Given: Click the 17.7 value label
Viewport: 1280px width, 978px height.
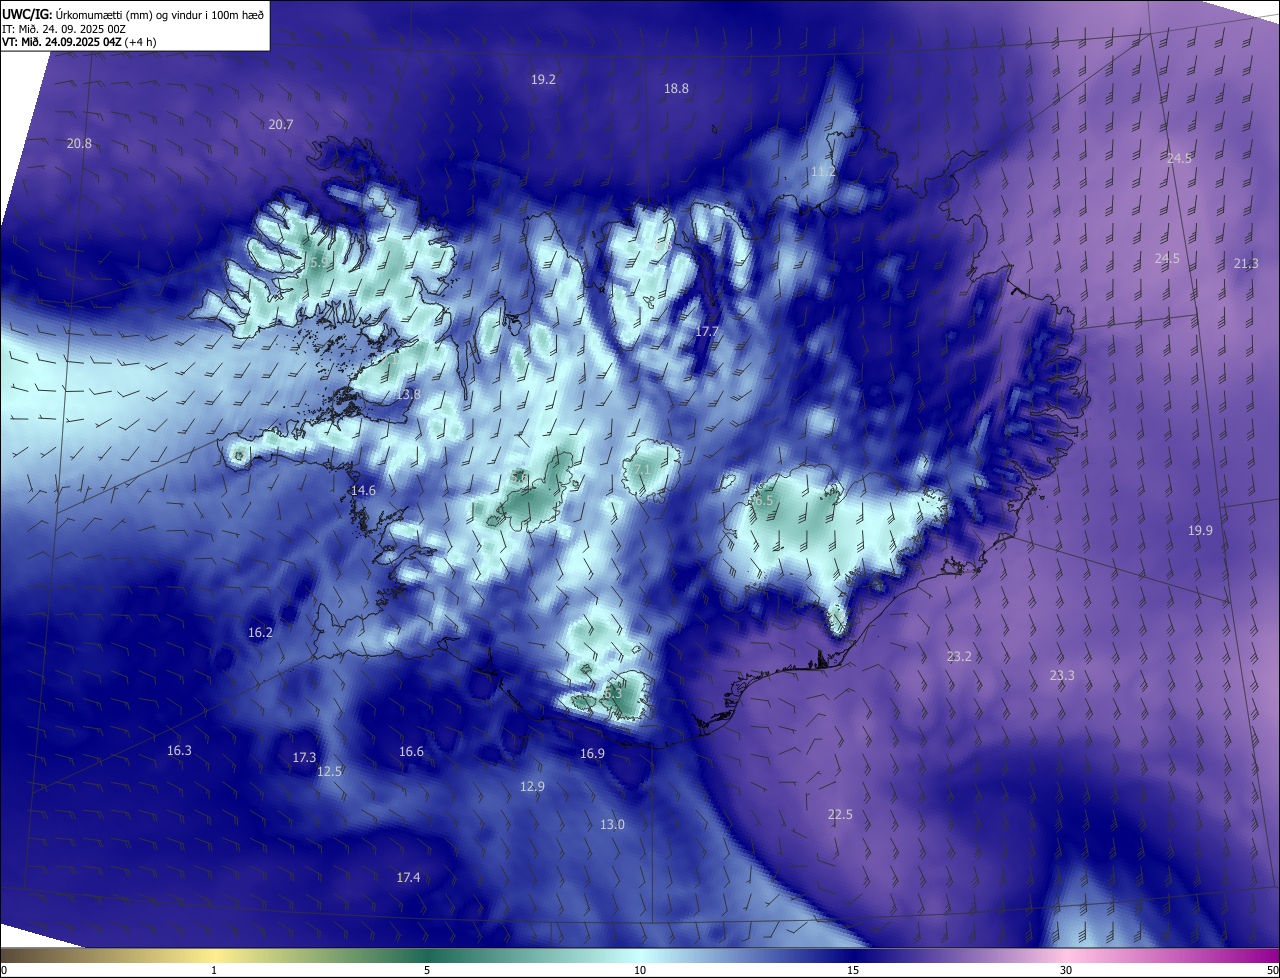Looking at the screenshot, I should [x=707, y=331].
